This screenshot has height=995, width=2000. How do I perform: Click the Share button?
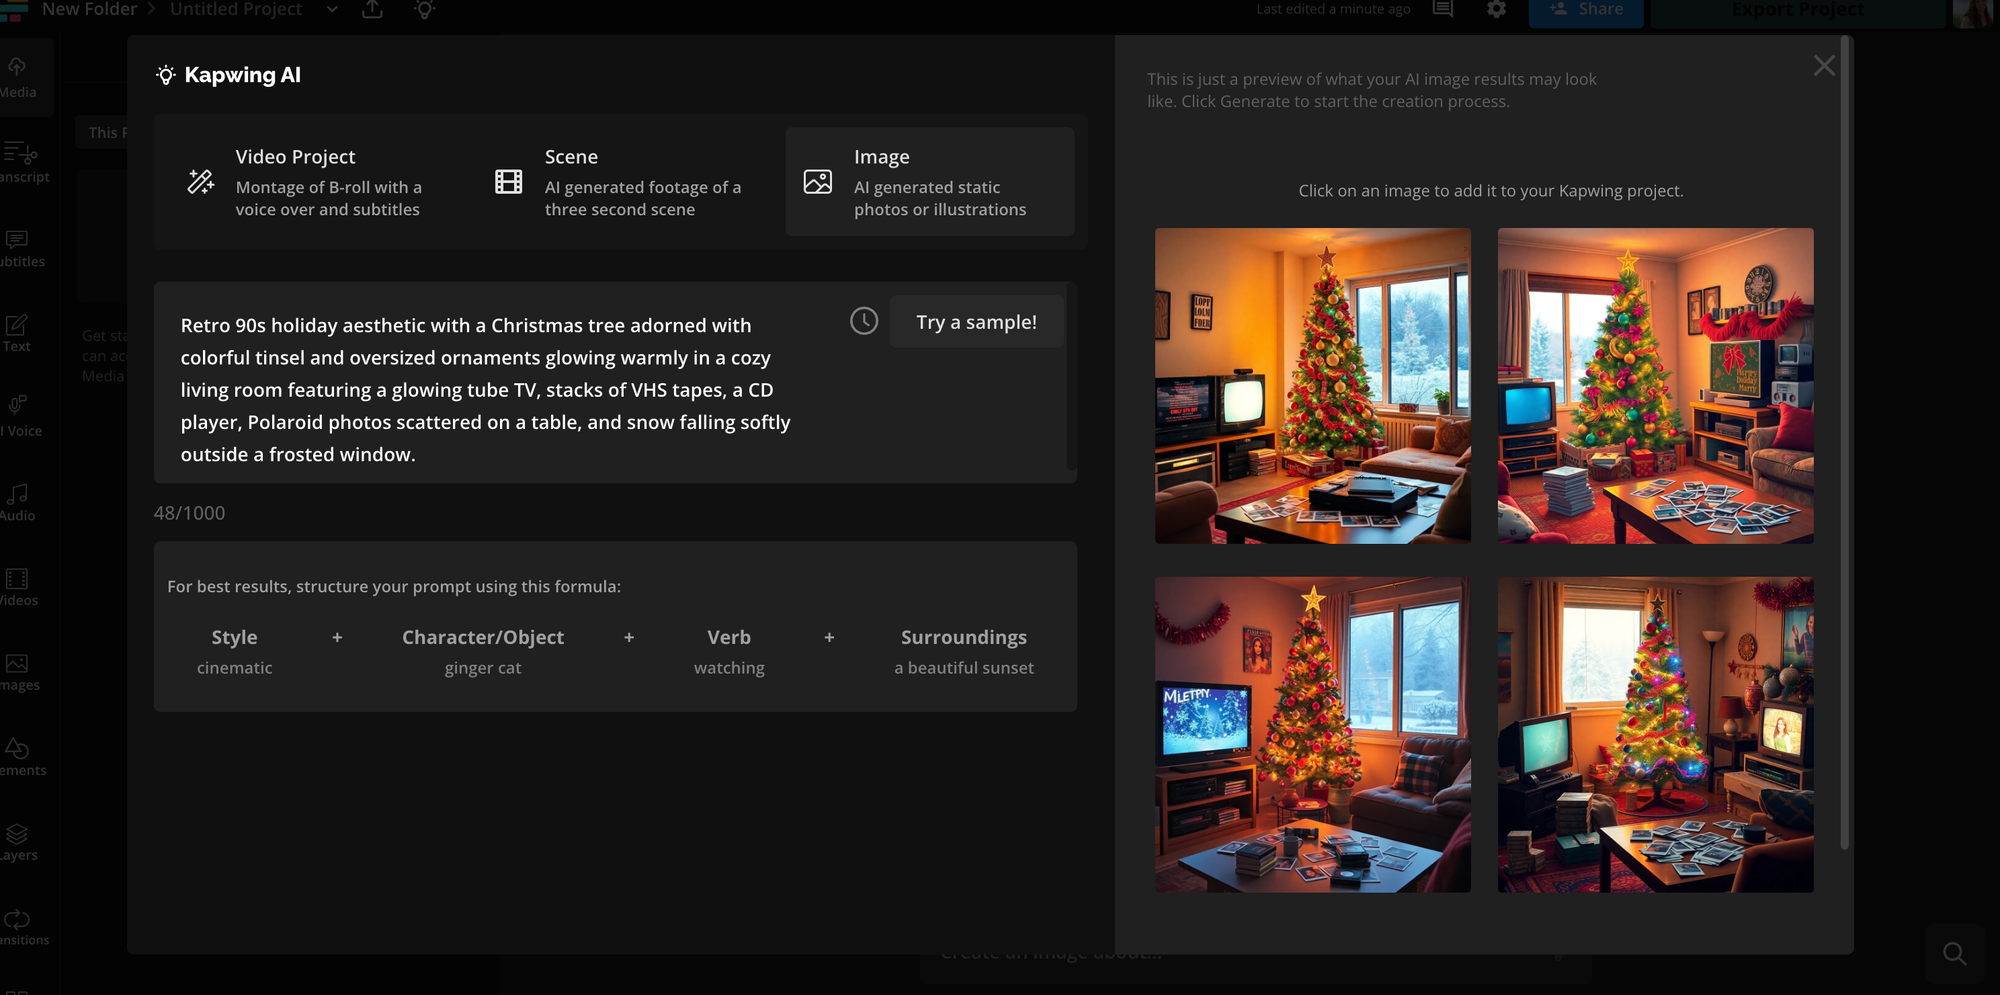[x=1585, y=8]
